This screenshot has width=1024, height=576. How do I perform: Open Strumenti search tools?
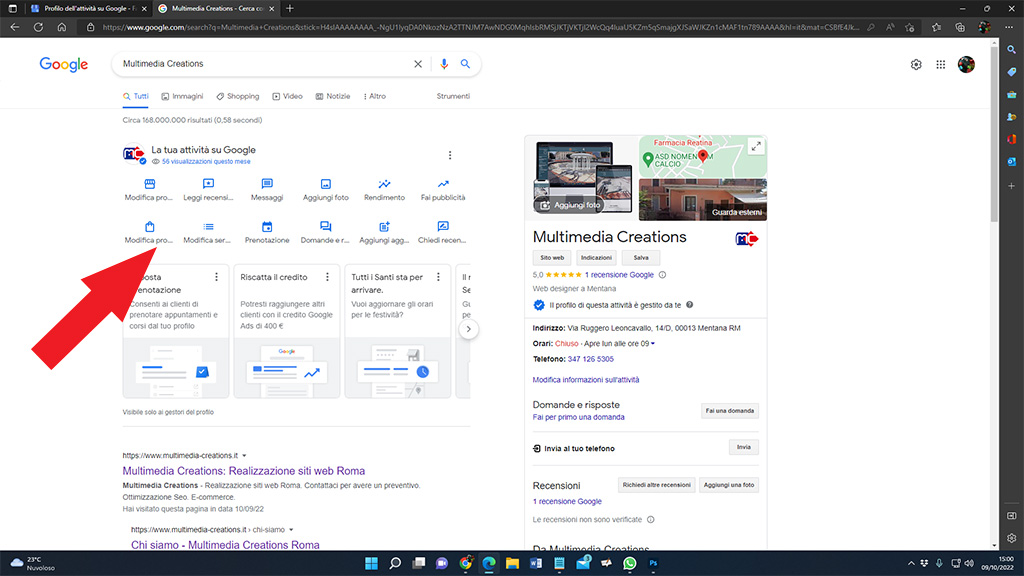(x=453, y=96)
